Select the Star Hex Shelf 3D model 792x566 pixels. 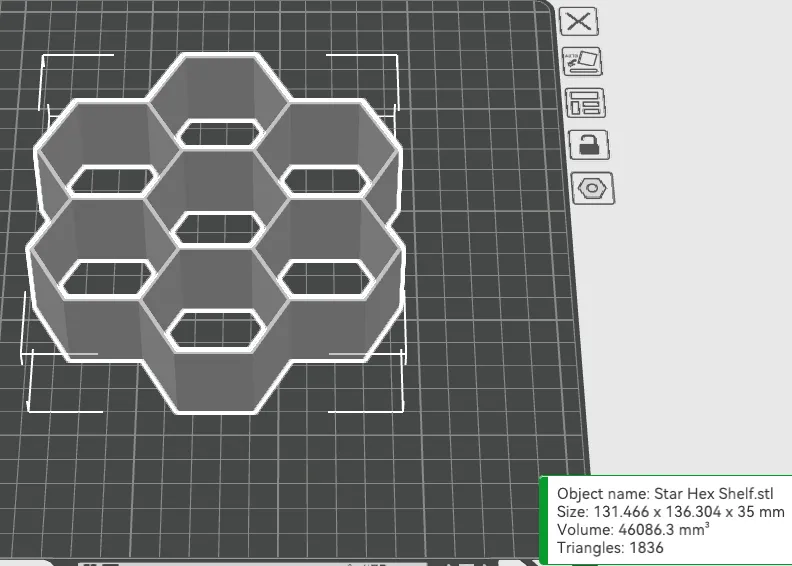tap(217, 232)
